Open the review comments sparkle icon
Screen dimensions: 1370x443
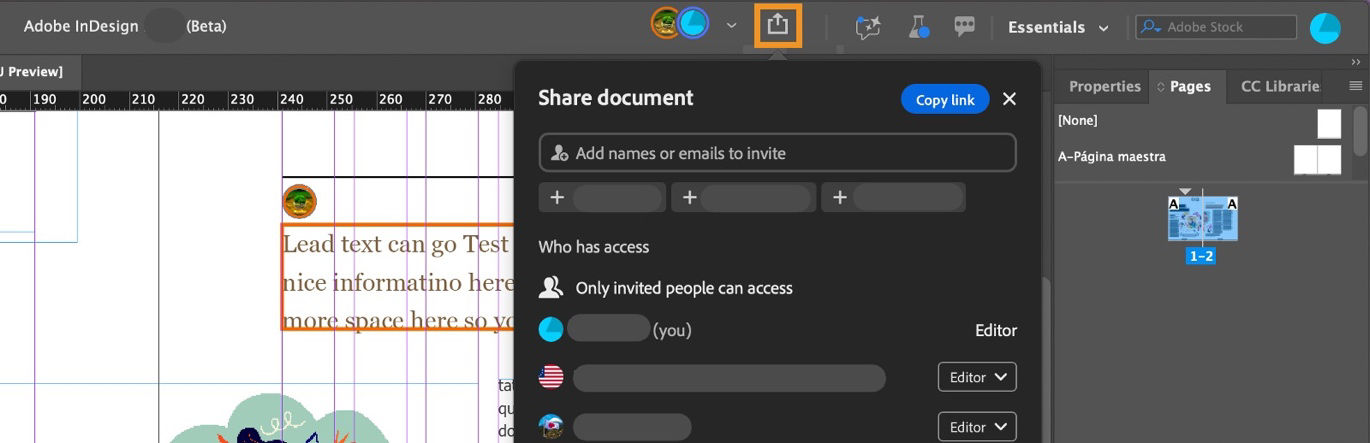tap(867, 27)
